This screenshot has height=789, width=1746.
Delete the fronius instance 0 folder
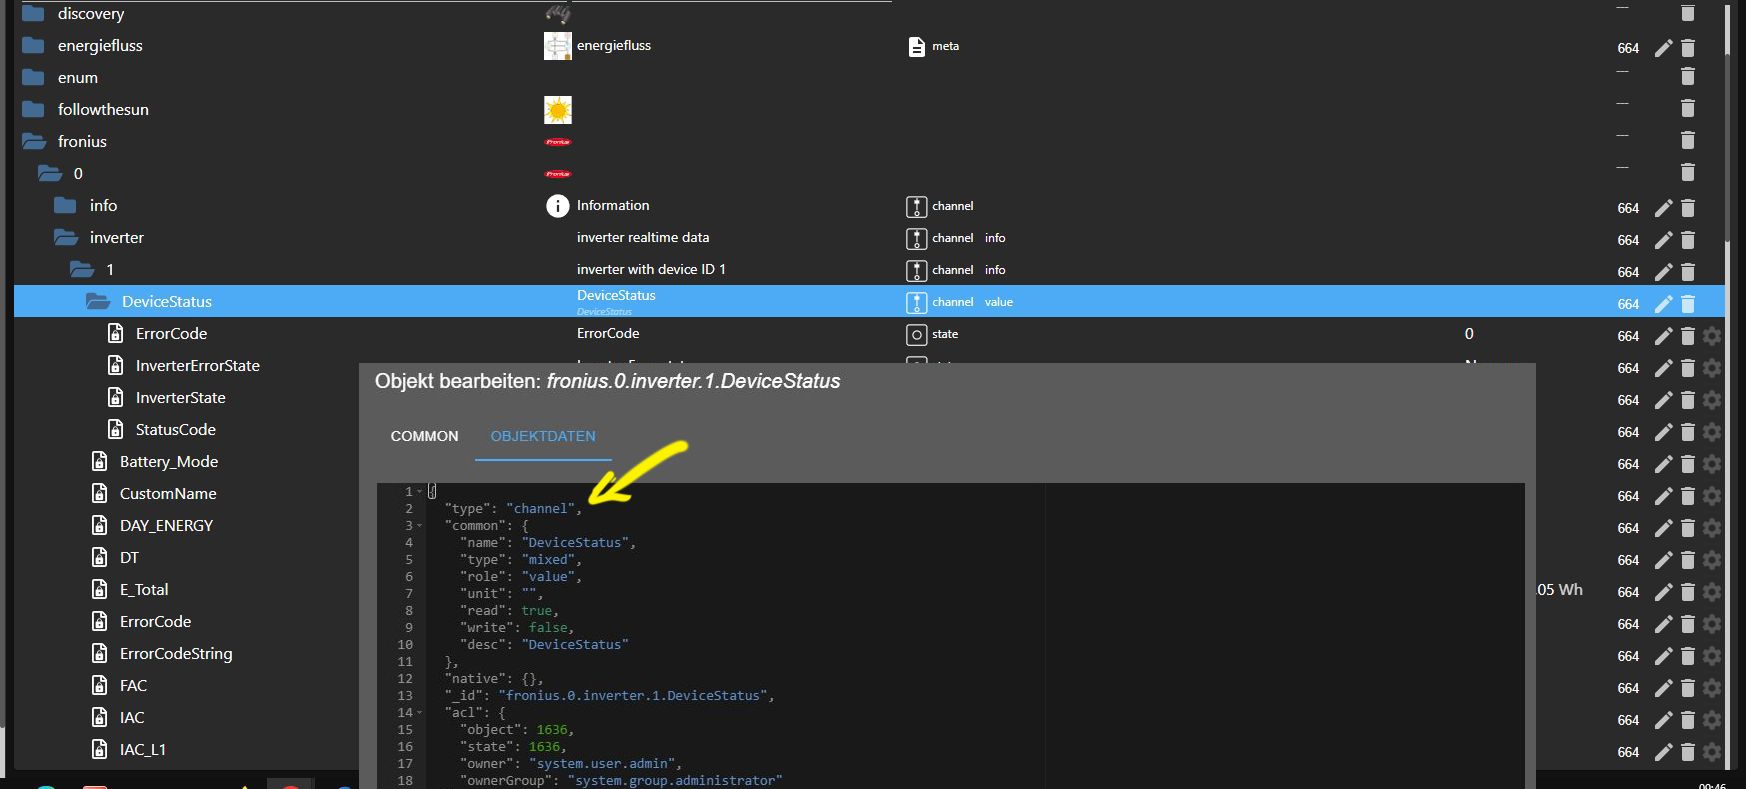1688,172
